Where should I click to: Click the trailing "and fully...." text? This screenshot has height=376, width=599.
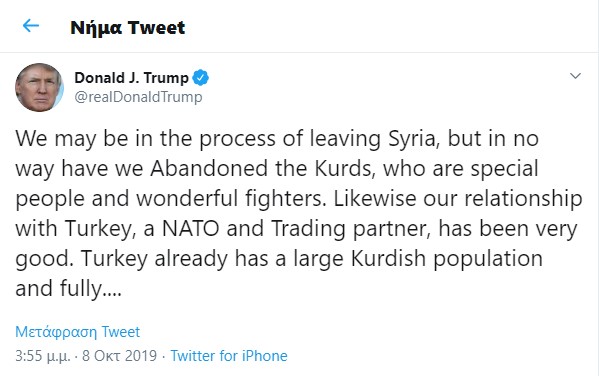coord(68,289)
